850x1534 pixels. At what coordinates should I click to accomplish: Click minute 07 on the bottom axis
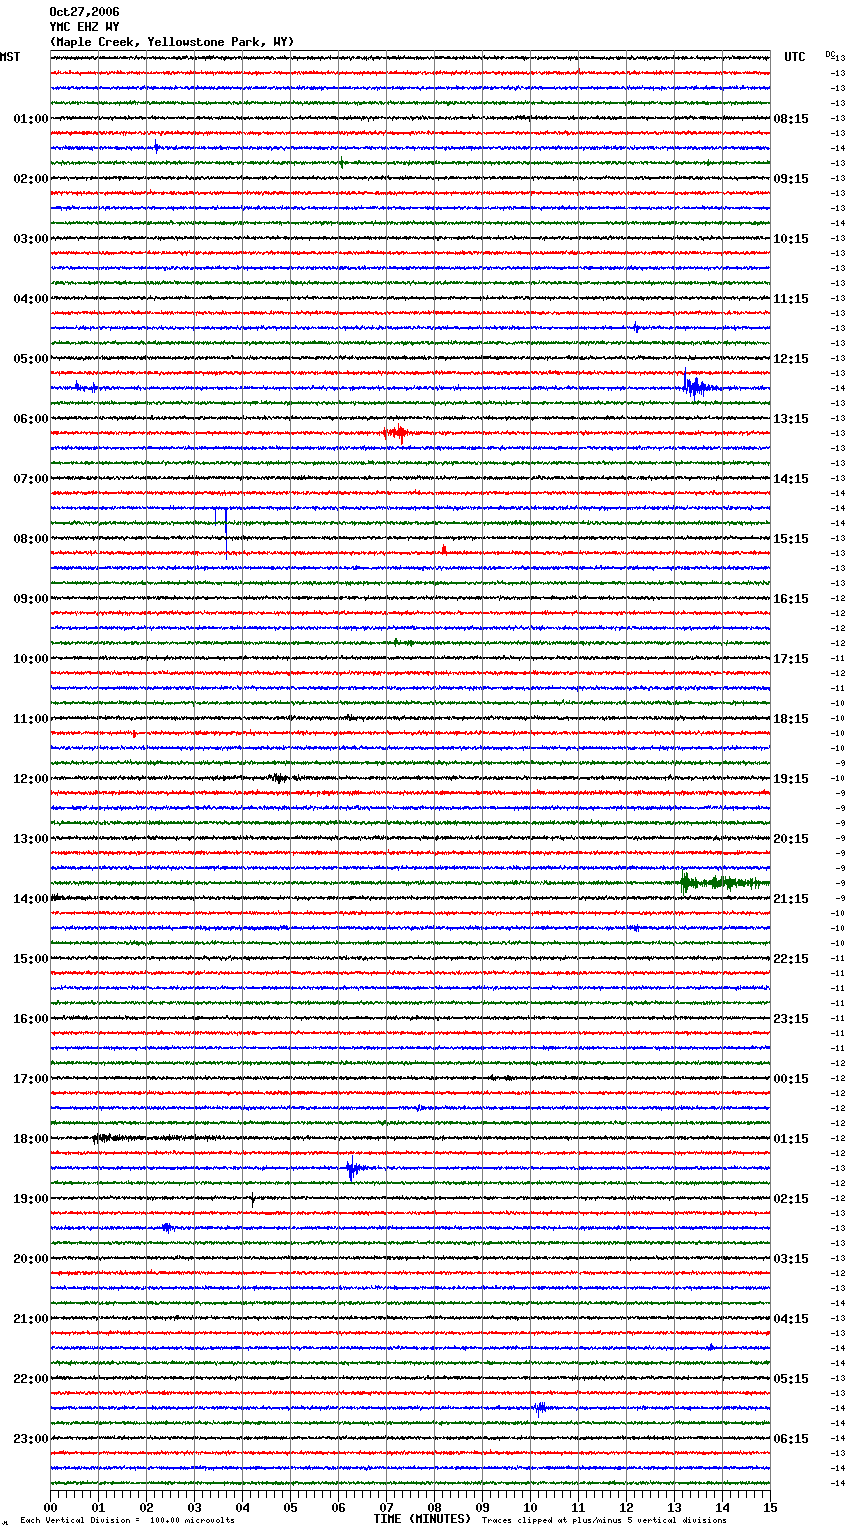[x=386, y=1507]
